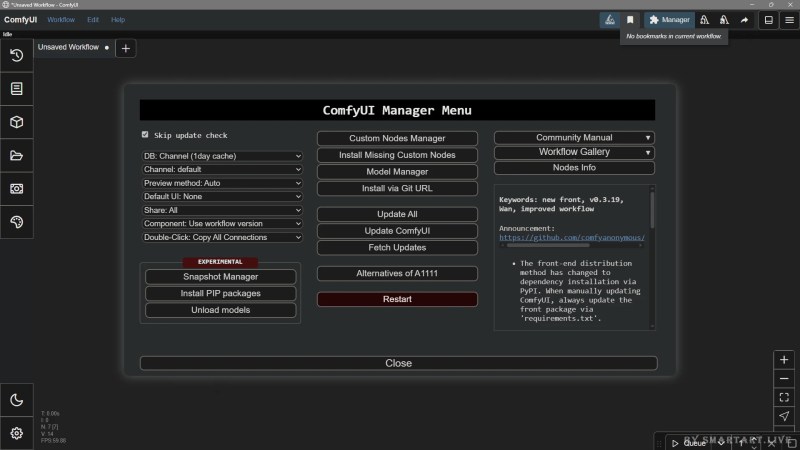Click the Update ComfyUI button

click(x=397, y=231)
